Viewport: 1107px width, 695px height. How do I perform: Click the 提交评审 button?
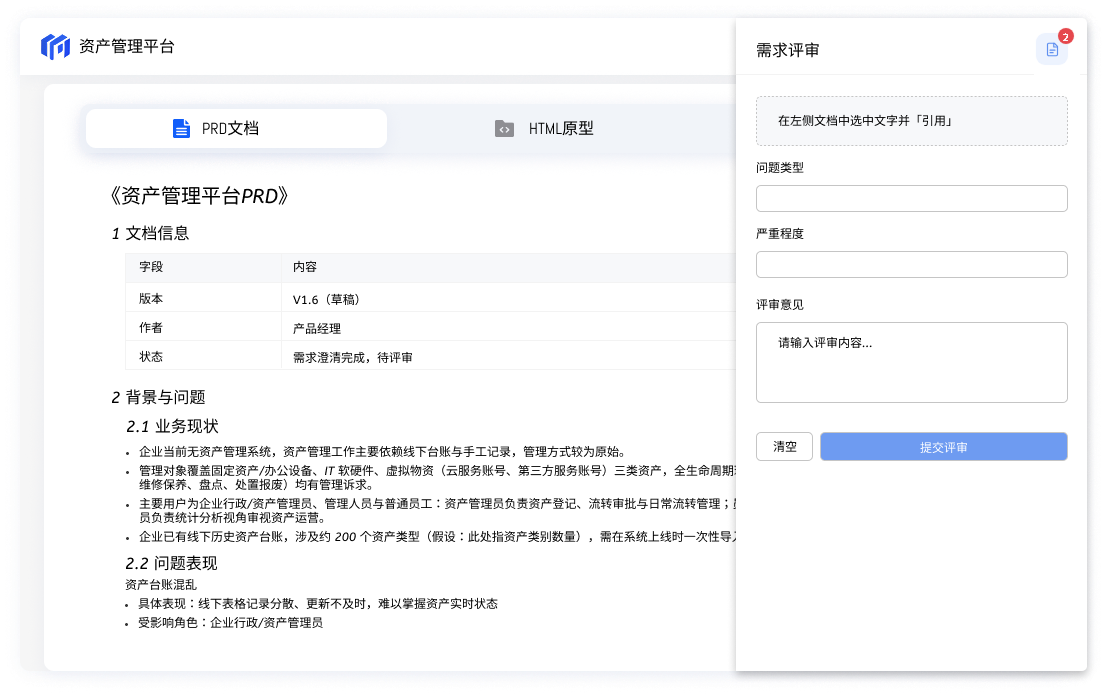[x=944, y=446]
